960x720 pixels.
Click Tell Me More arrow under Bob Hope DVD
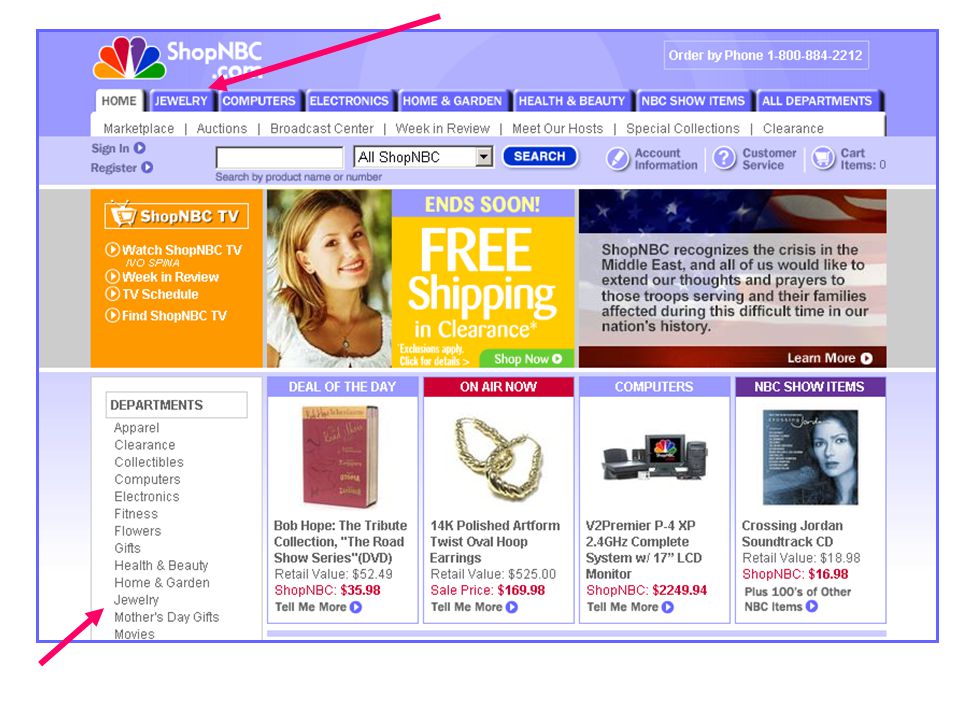356,607
